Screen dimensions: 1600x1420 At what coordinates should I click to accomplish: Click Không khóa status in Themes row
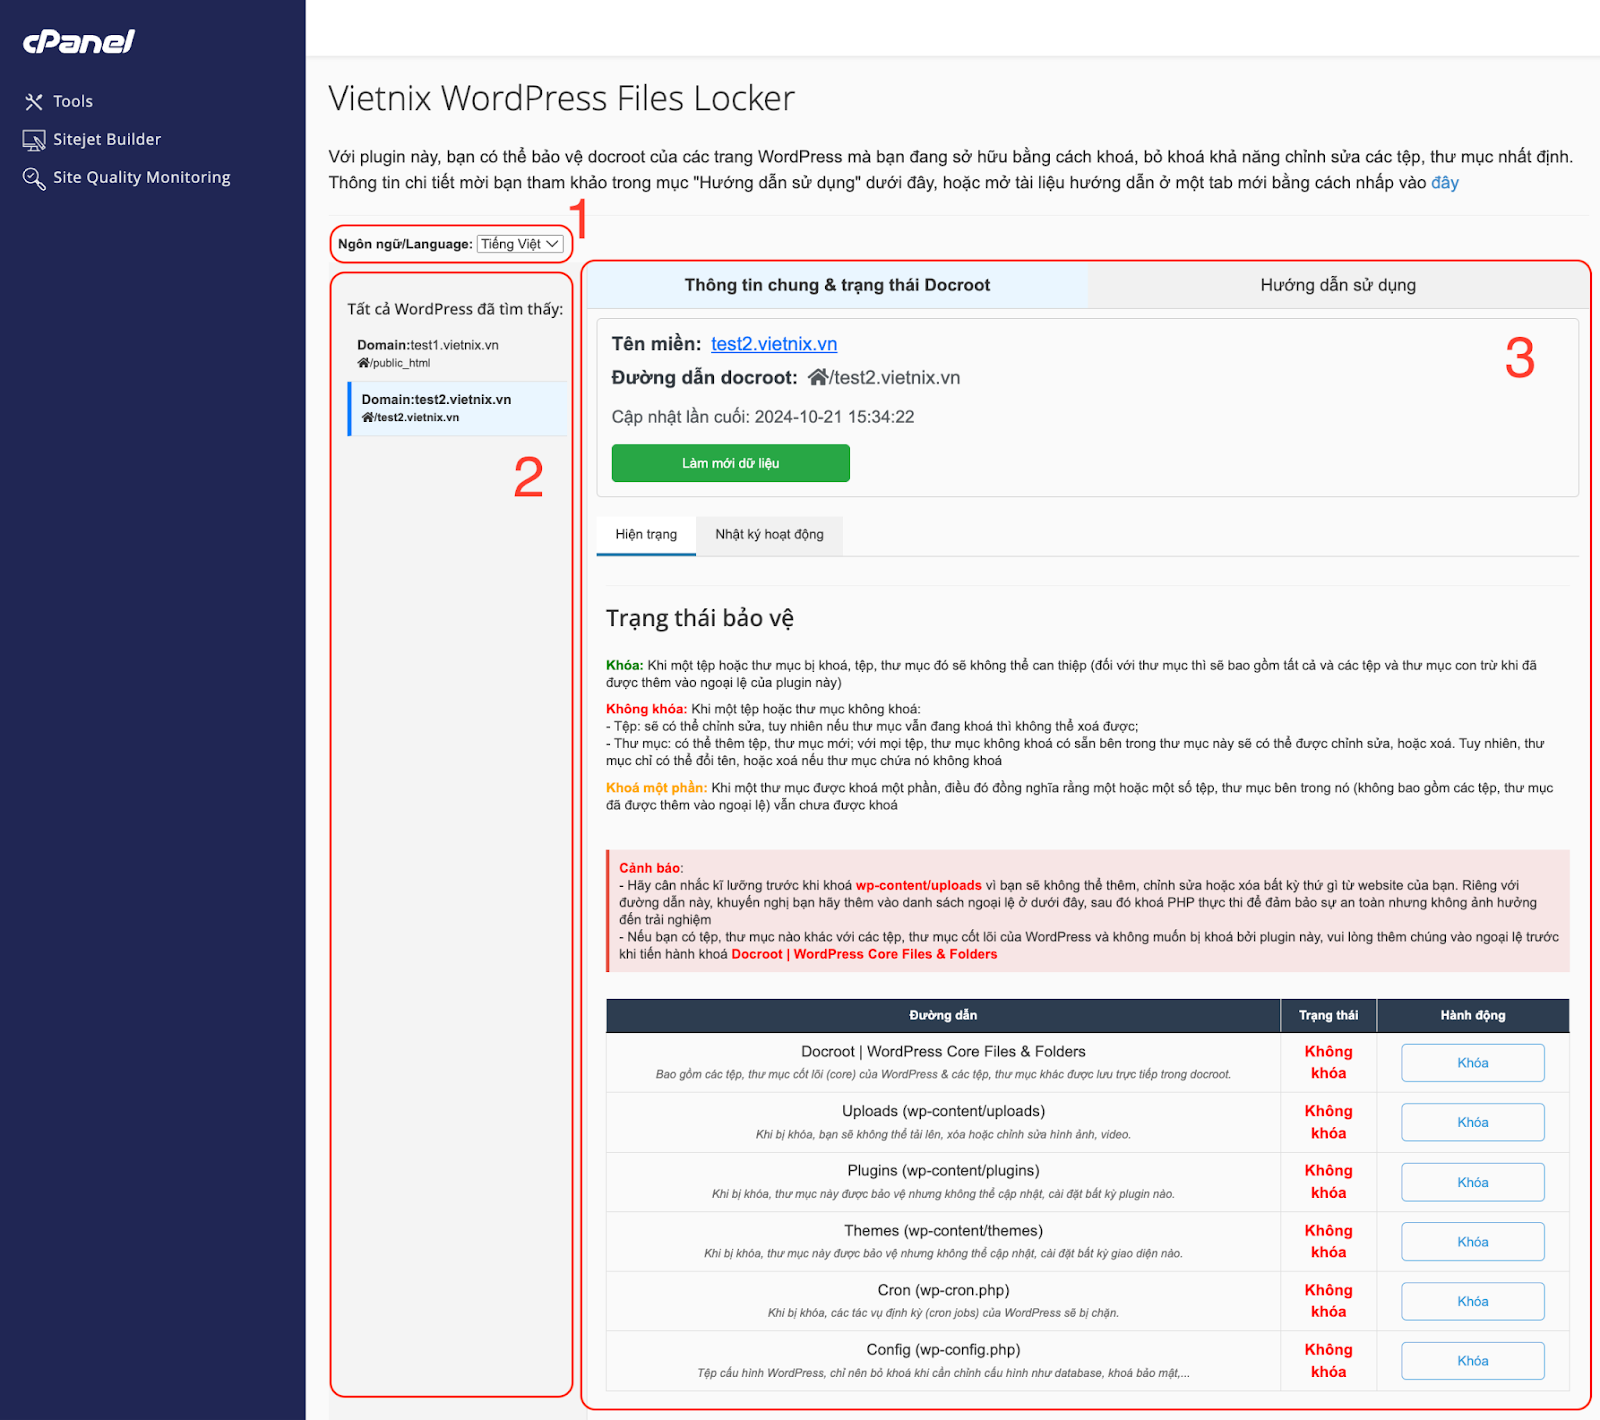(x=1328, y=1241)
